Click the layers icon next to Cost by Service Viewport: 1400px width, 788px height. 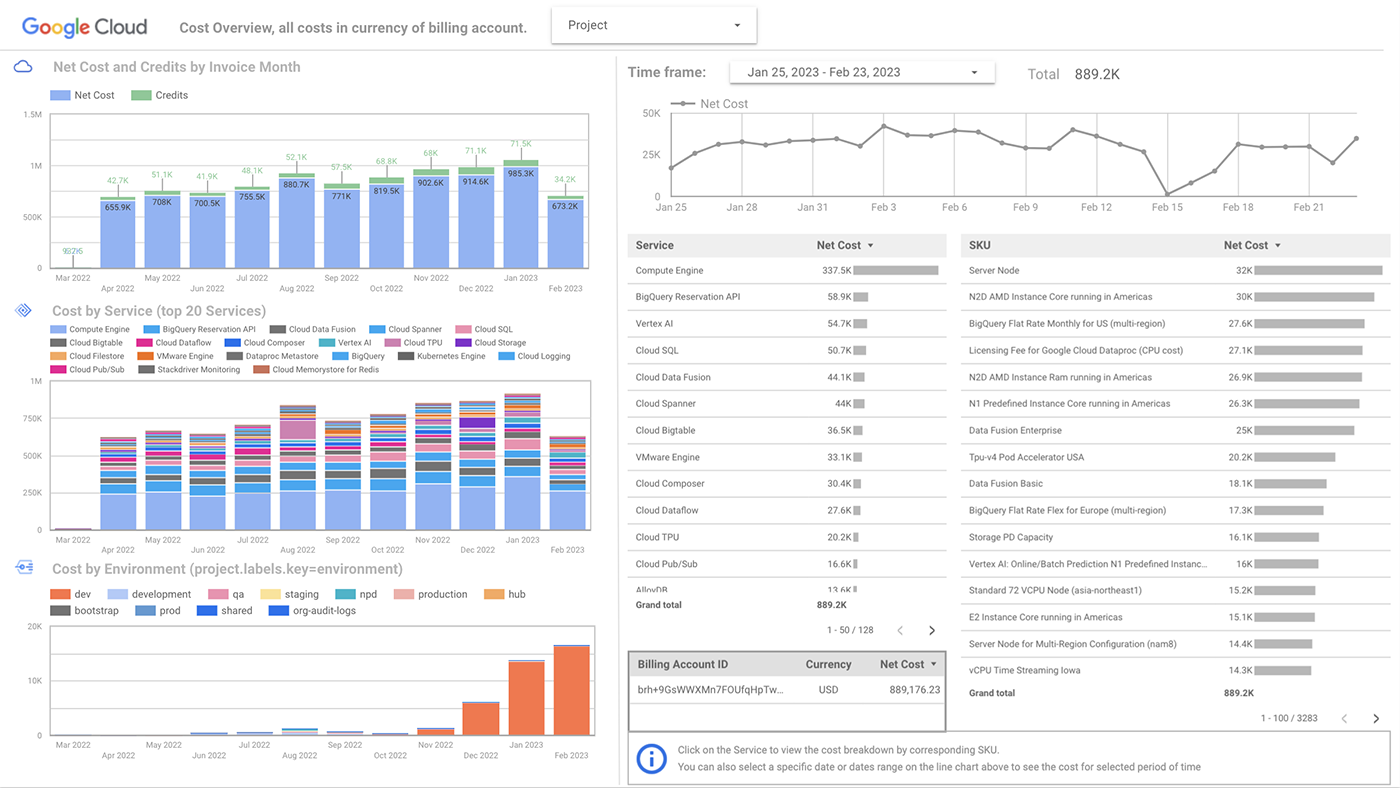pos(22,310)
